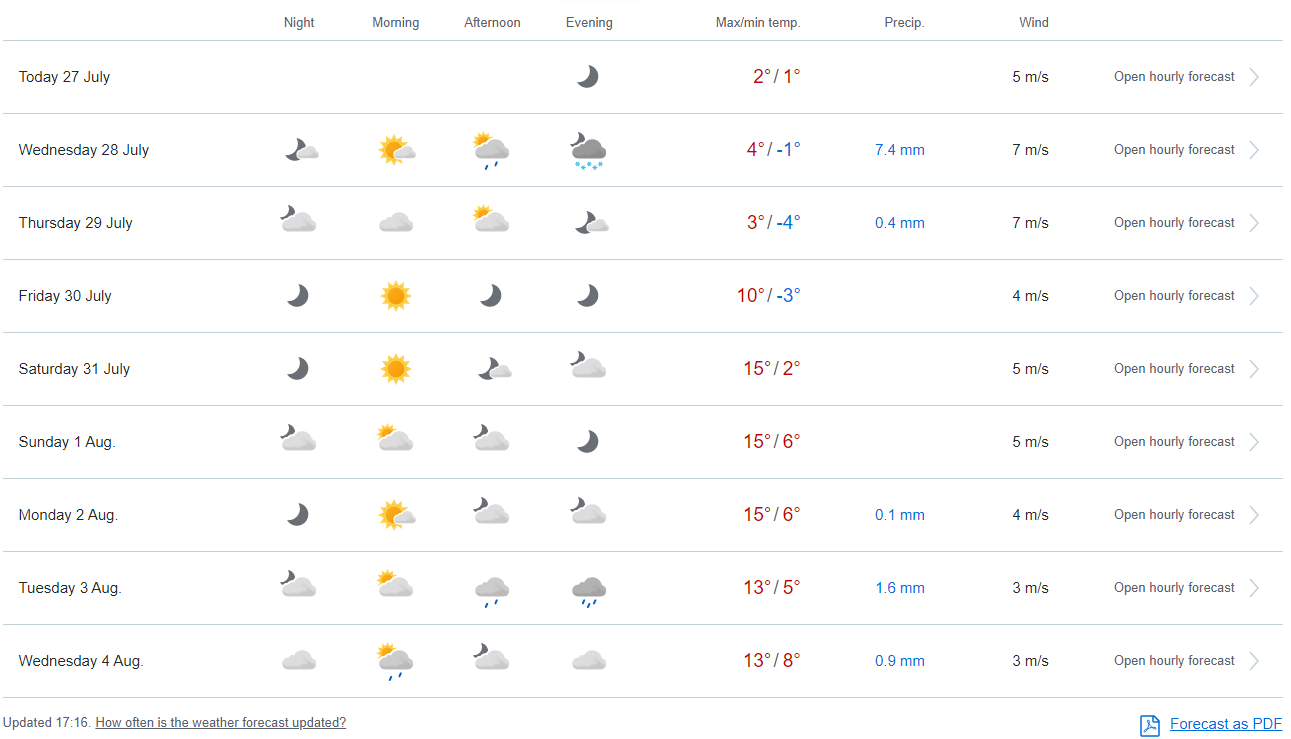Click Thursday 29 July morning cloud icon
Image resolution: width=1291 pixels, height=739 pixels.
click(396, 223)
